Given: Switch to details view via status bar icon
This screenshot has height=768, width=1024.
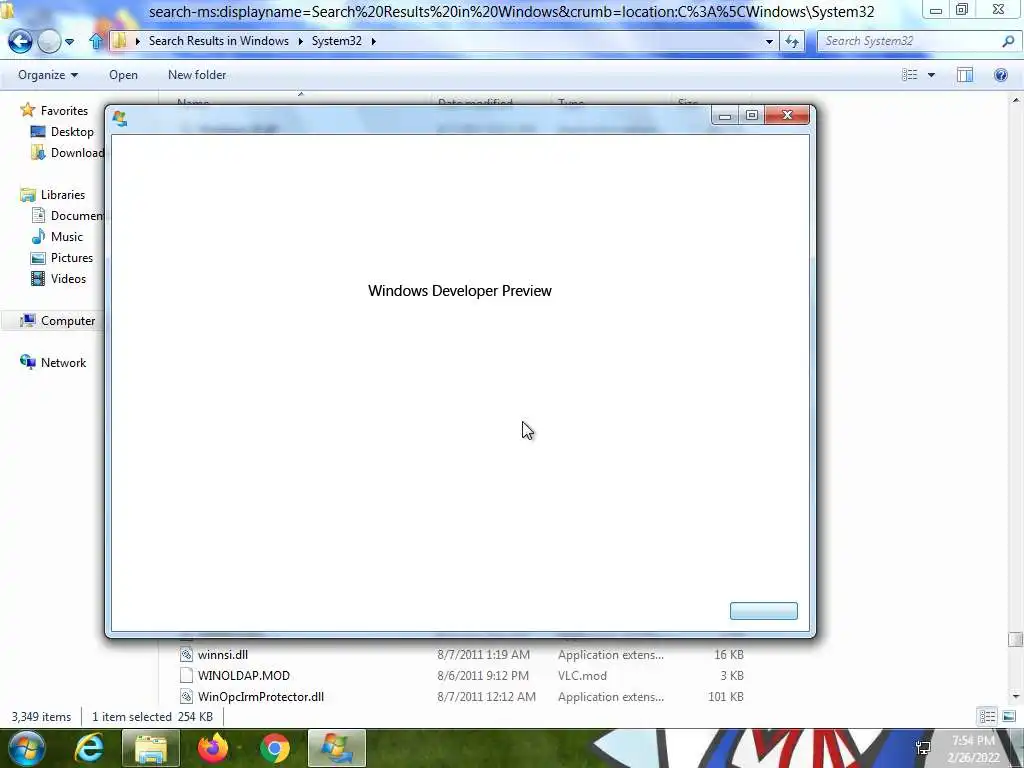Looking at the screenshot, I should (x=987, y=716).
